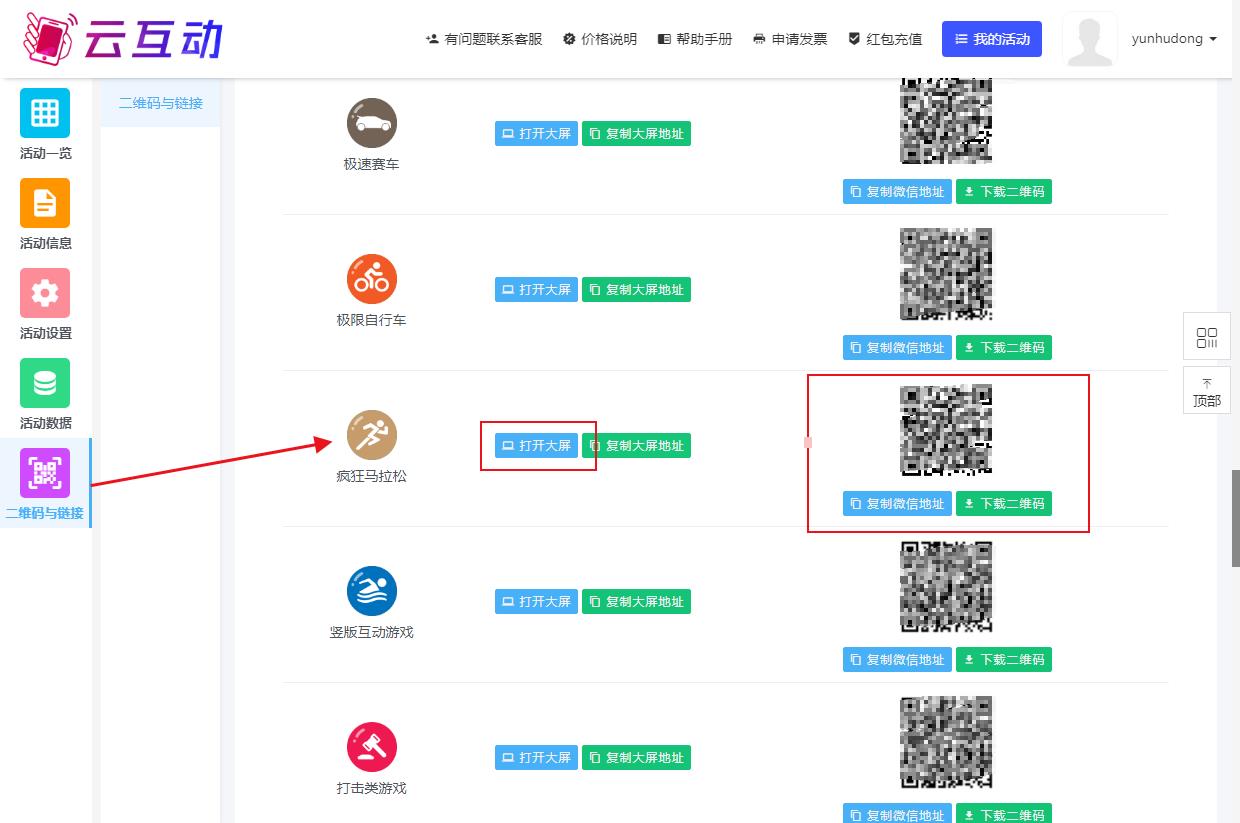Click the 竖版互动游戏 swimmer icon
This screenshot has width=1240, height=823.
coord(372,591)
